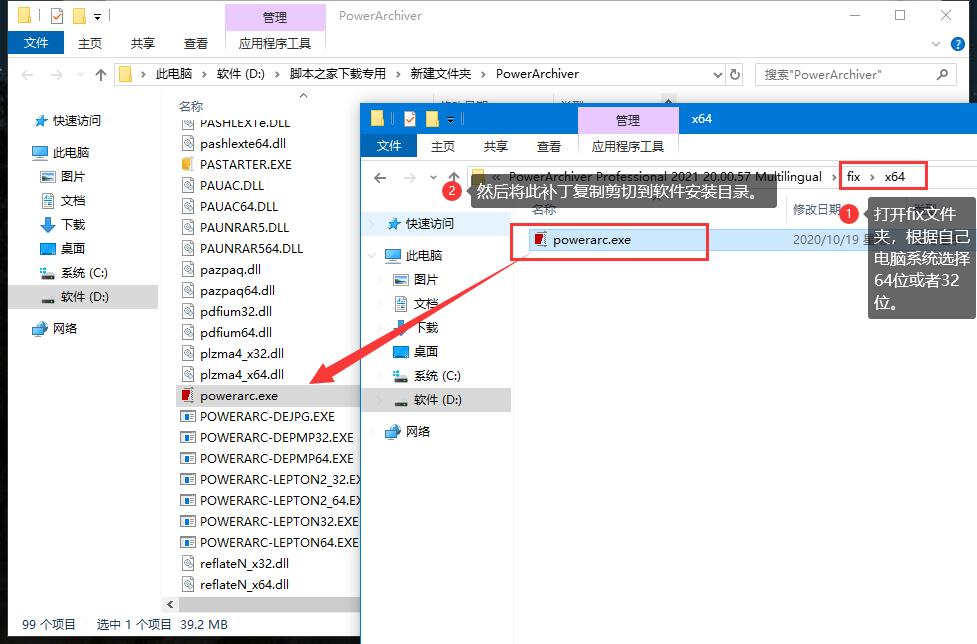Select 应用程序工具 tab in the x64 window
Viewport: 977px width, 644px height.
point(627,146)
